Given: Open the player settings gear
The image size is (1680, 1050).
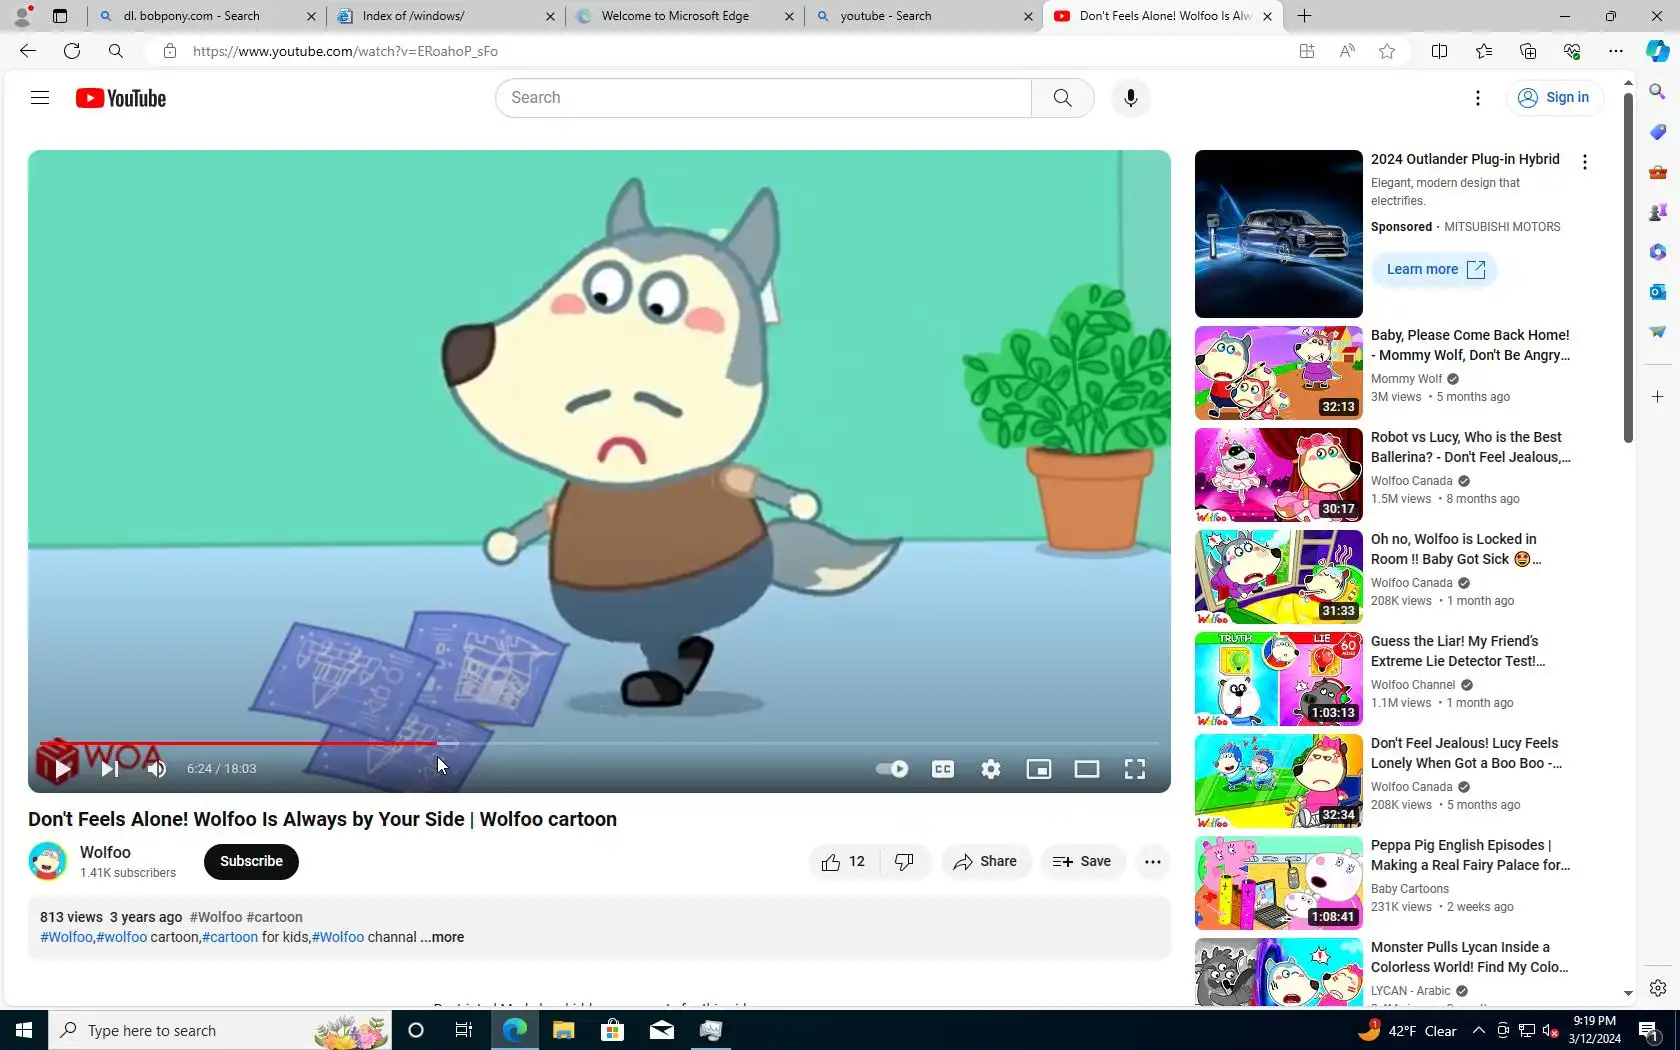Looking at the screenshot, I should pos(991,769).
